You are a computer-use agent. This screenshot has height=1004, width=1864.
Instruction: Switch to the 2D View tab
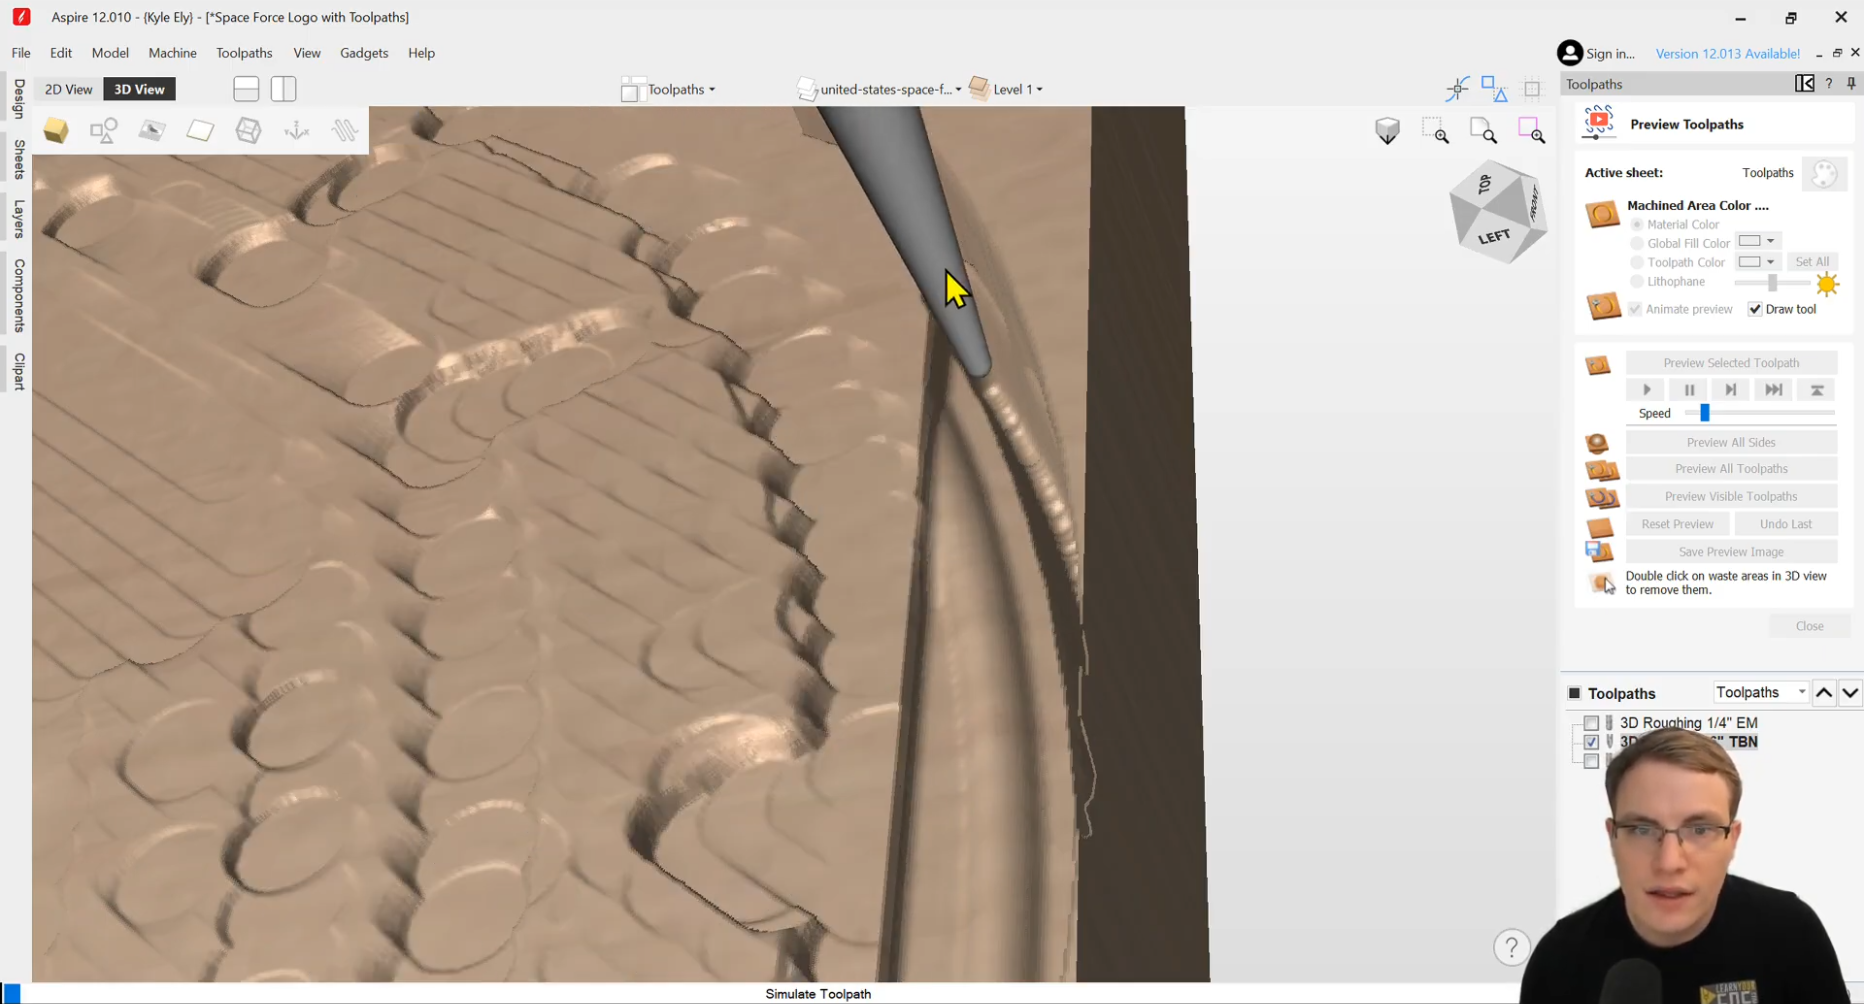[x=68, y=89]
